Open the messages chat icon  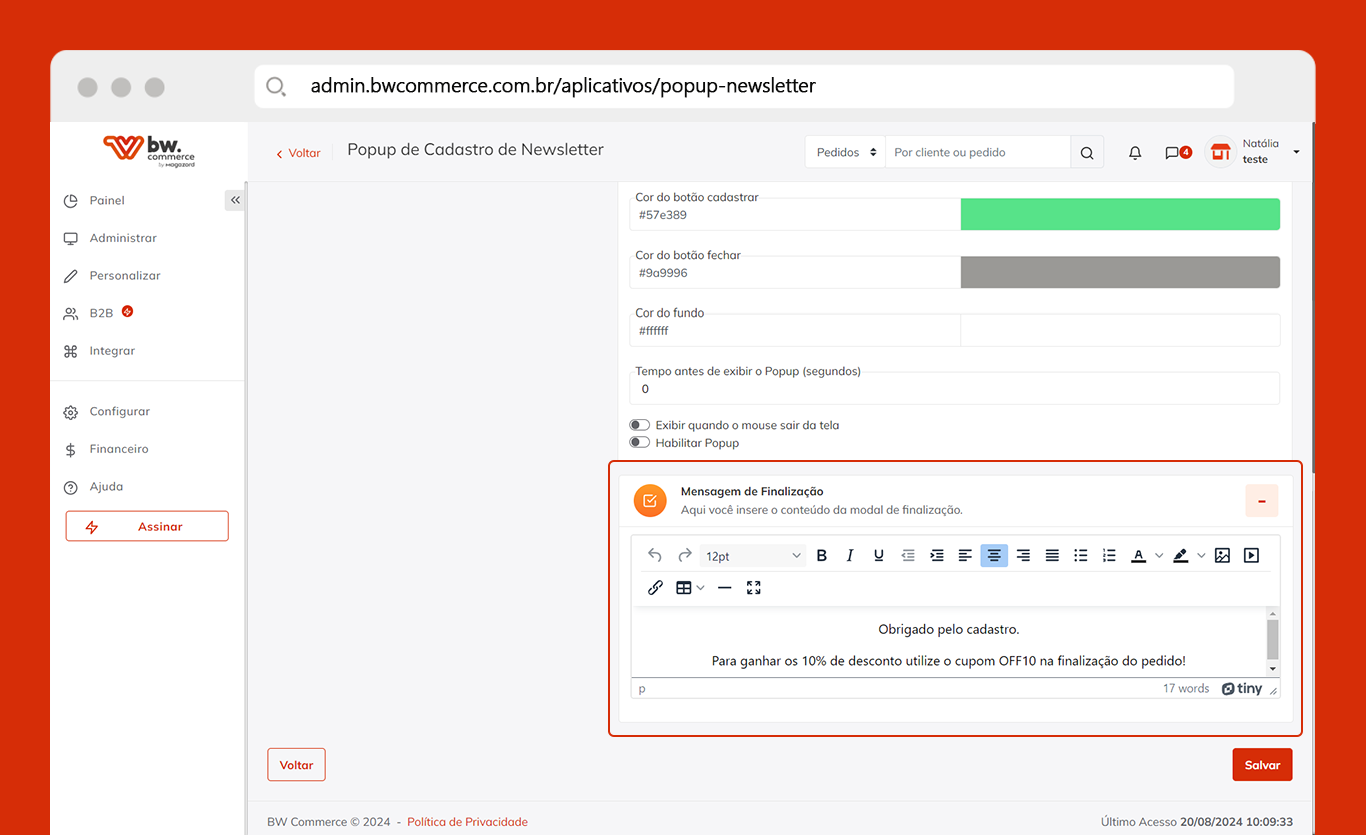pos(1173,153)
